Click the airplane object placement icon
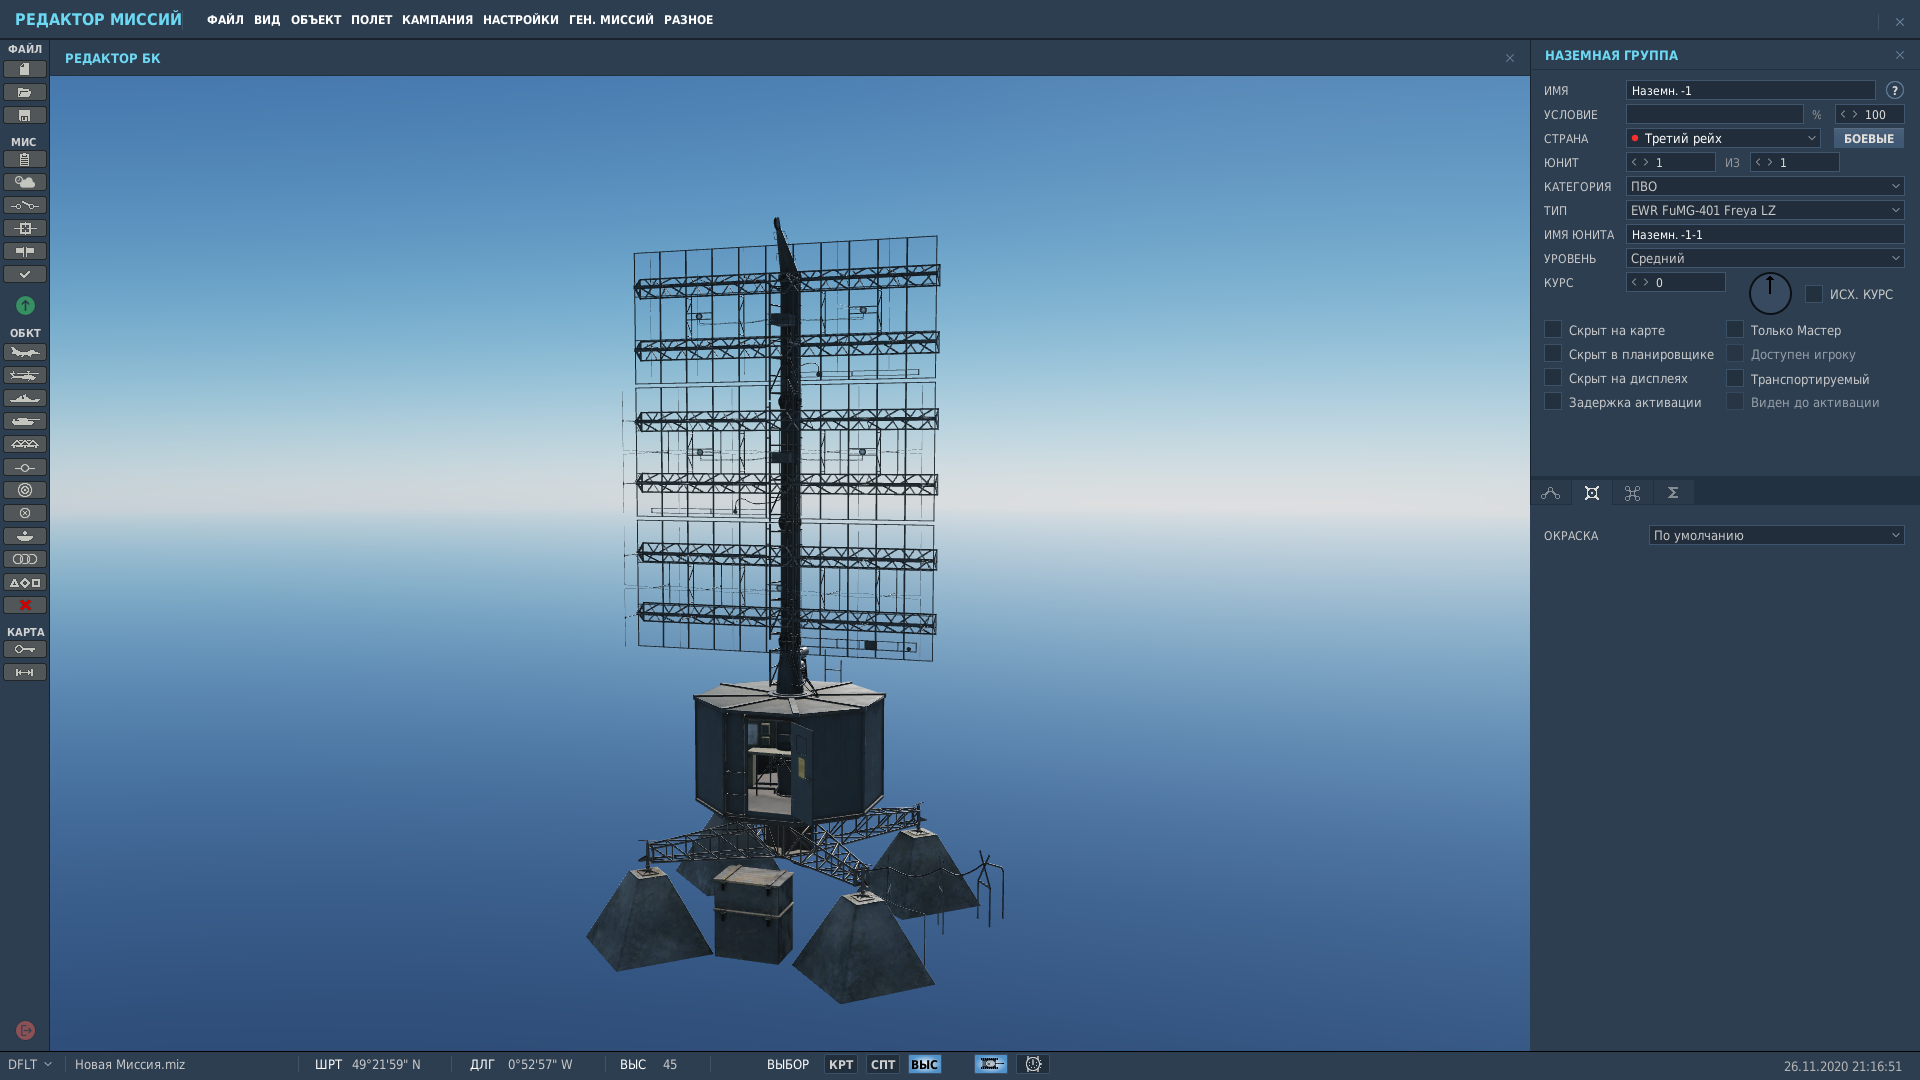 point(25,352)
